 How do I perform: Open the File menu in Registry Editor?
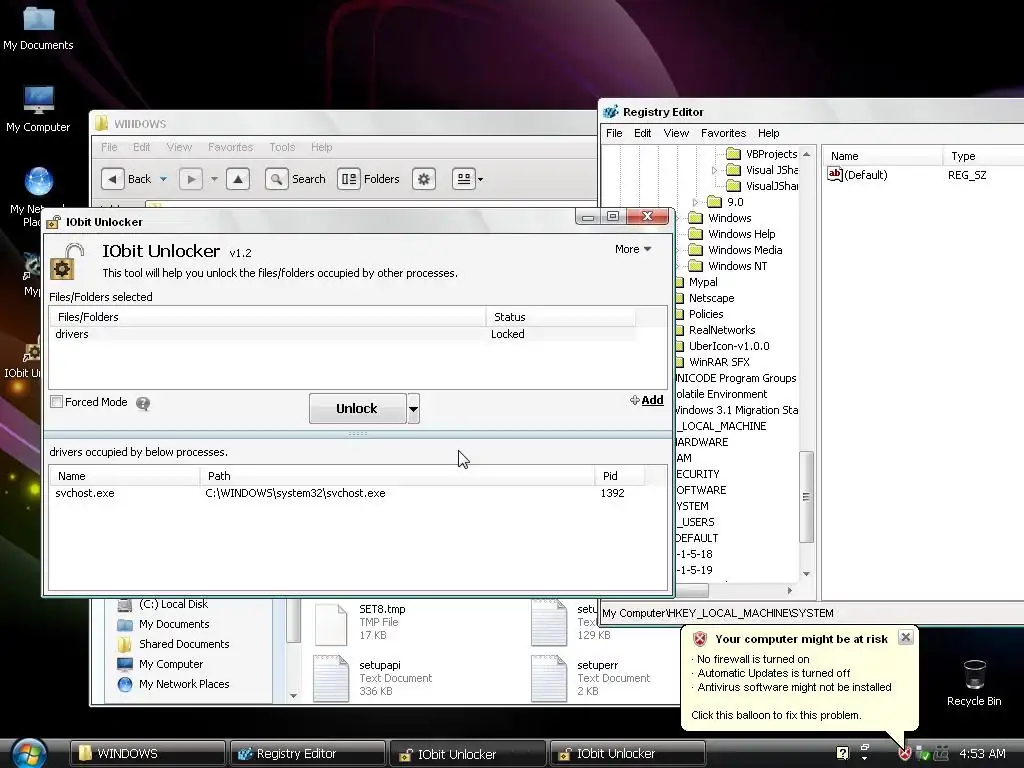tap(614, 133)
